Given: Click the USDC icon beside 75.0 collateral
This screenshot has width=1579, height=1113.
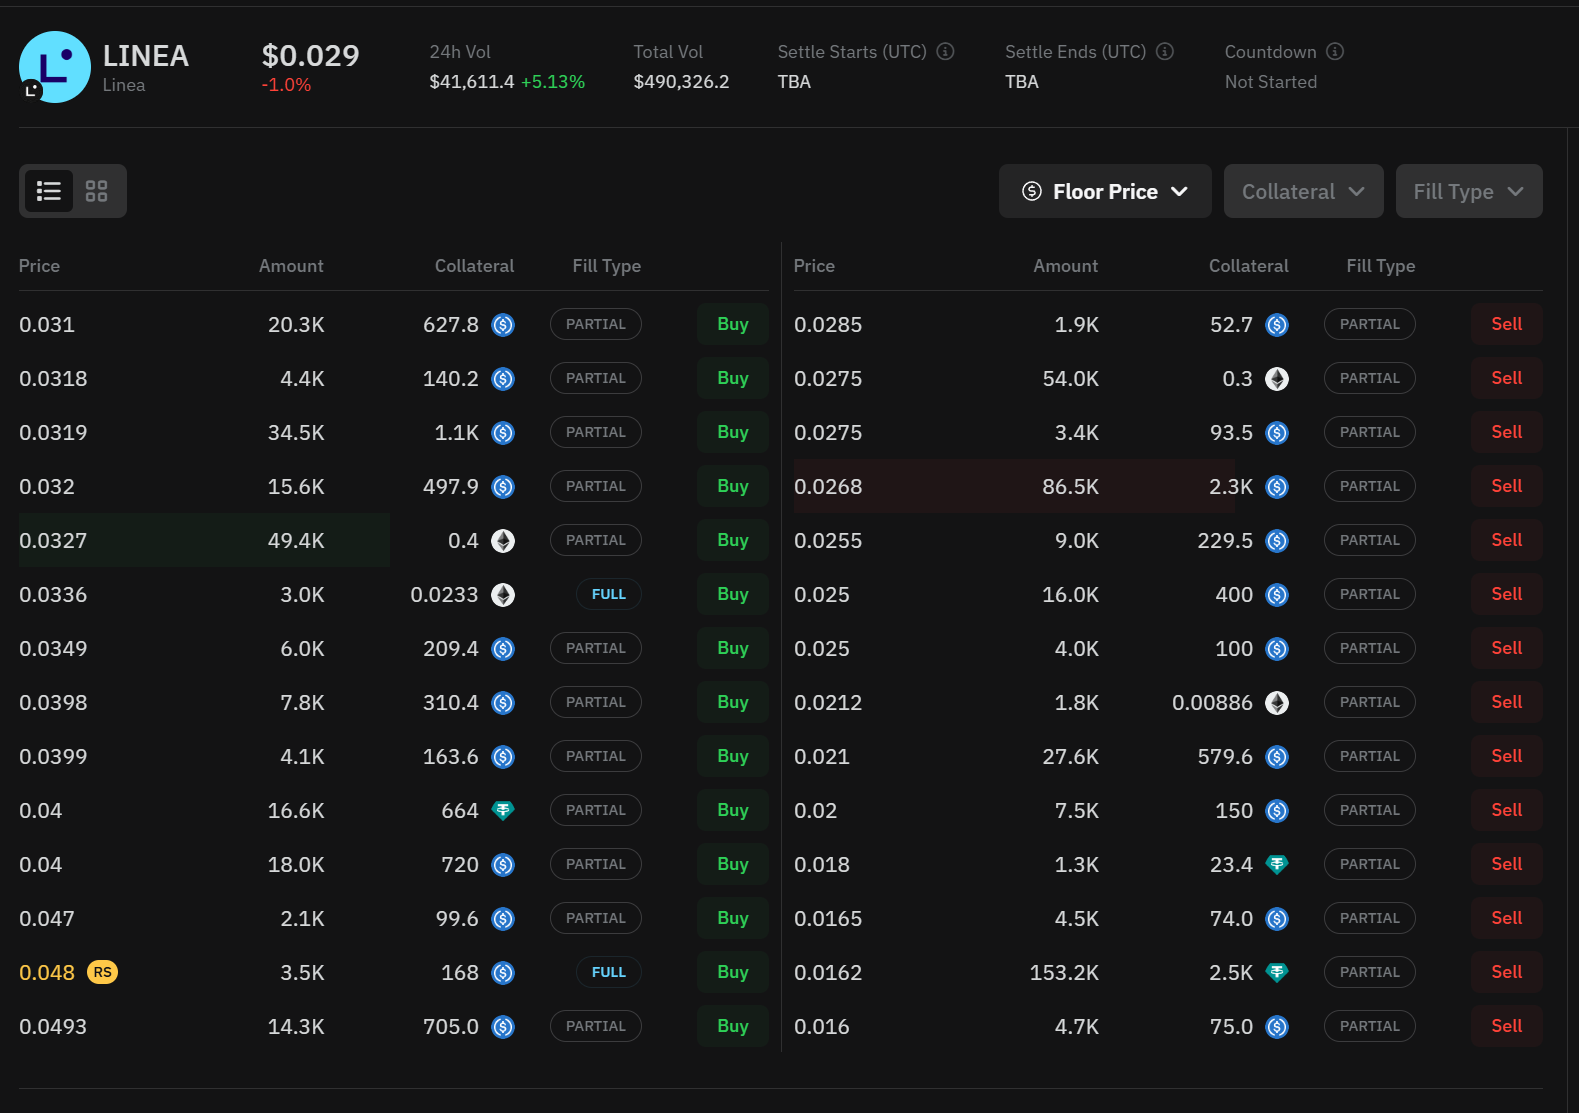Looking at the screenshot, I should pos(1277,1027).
